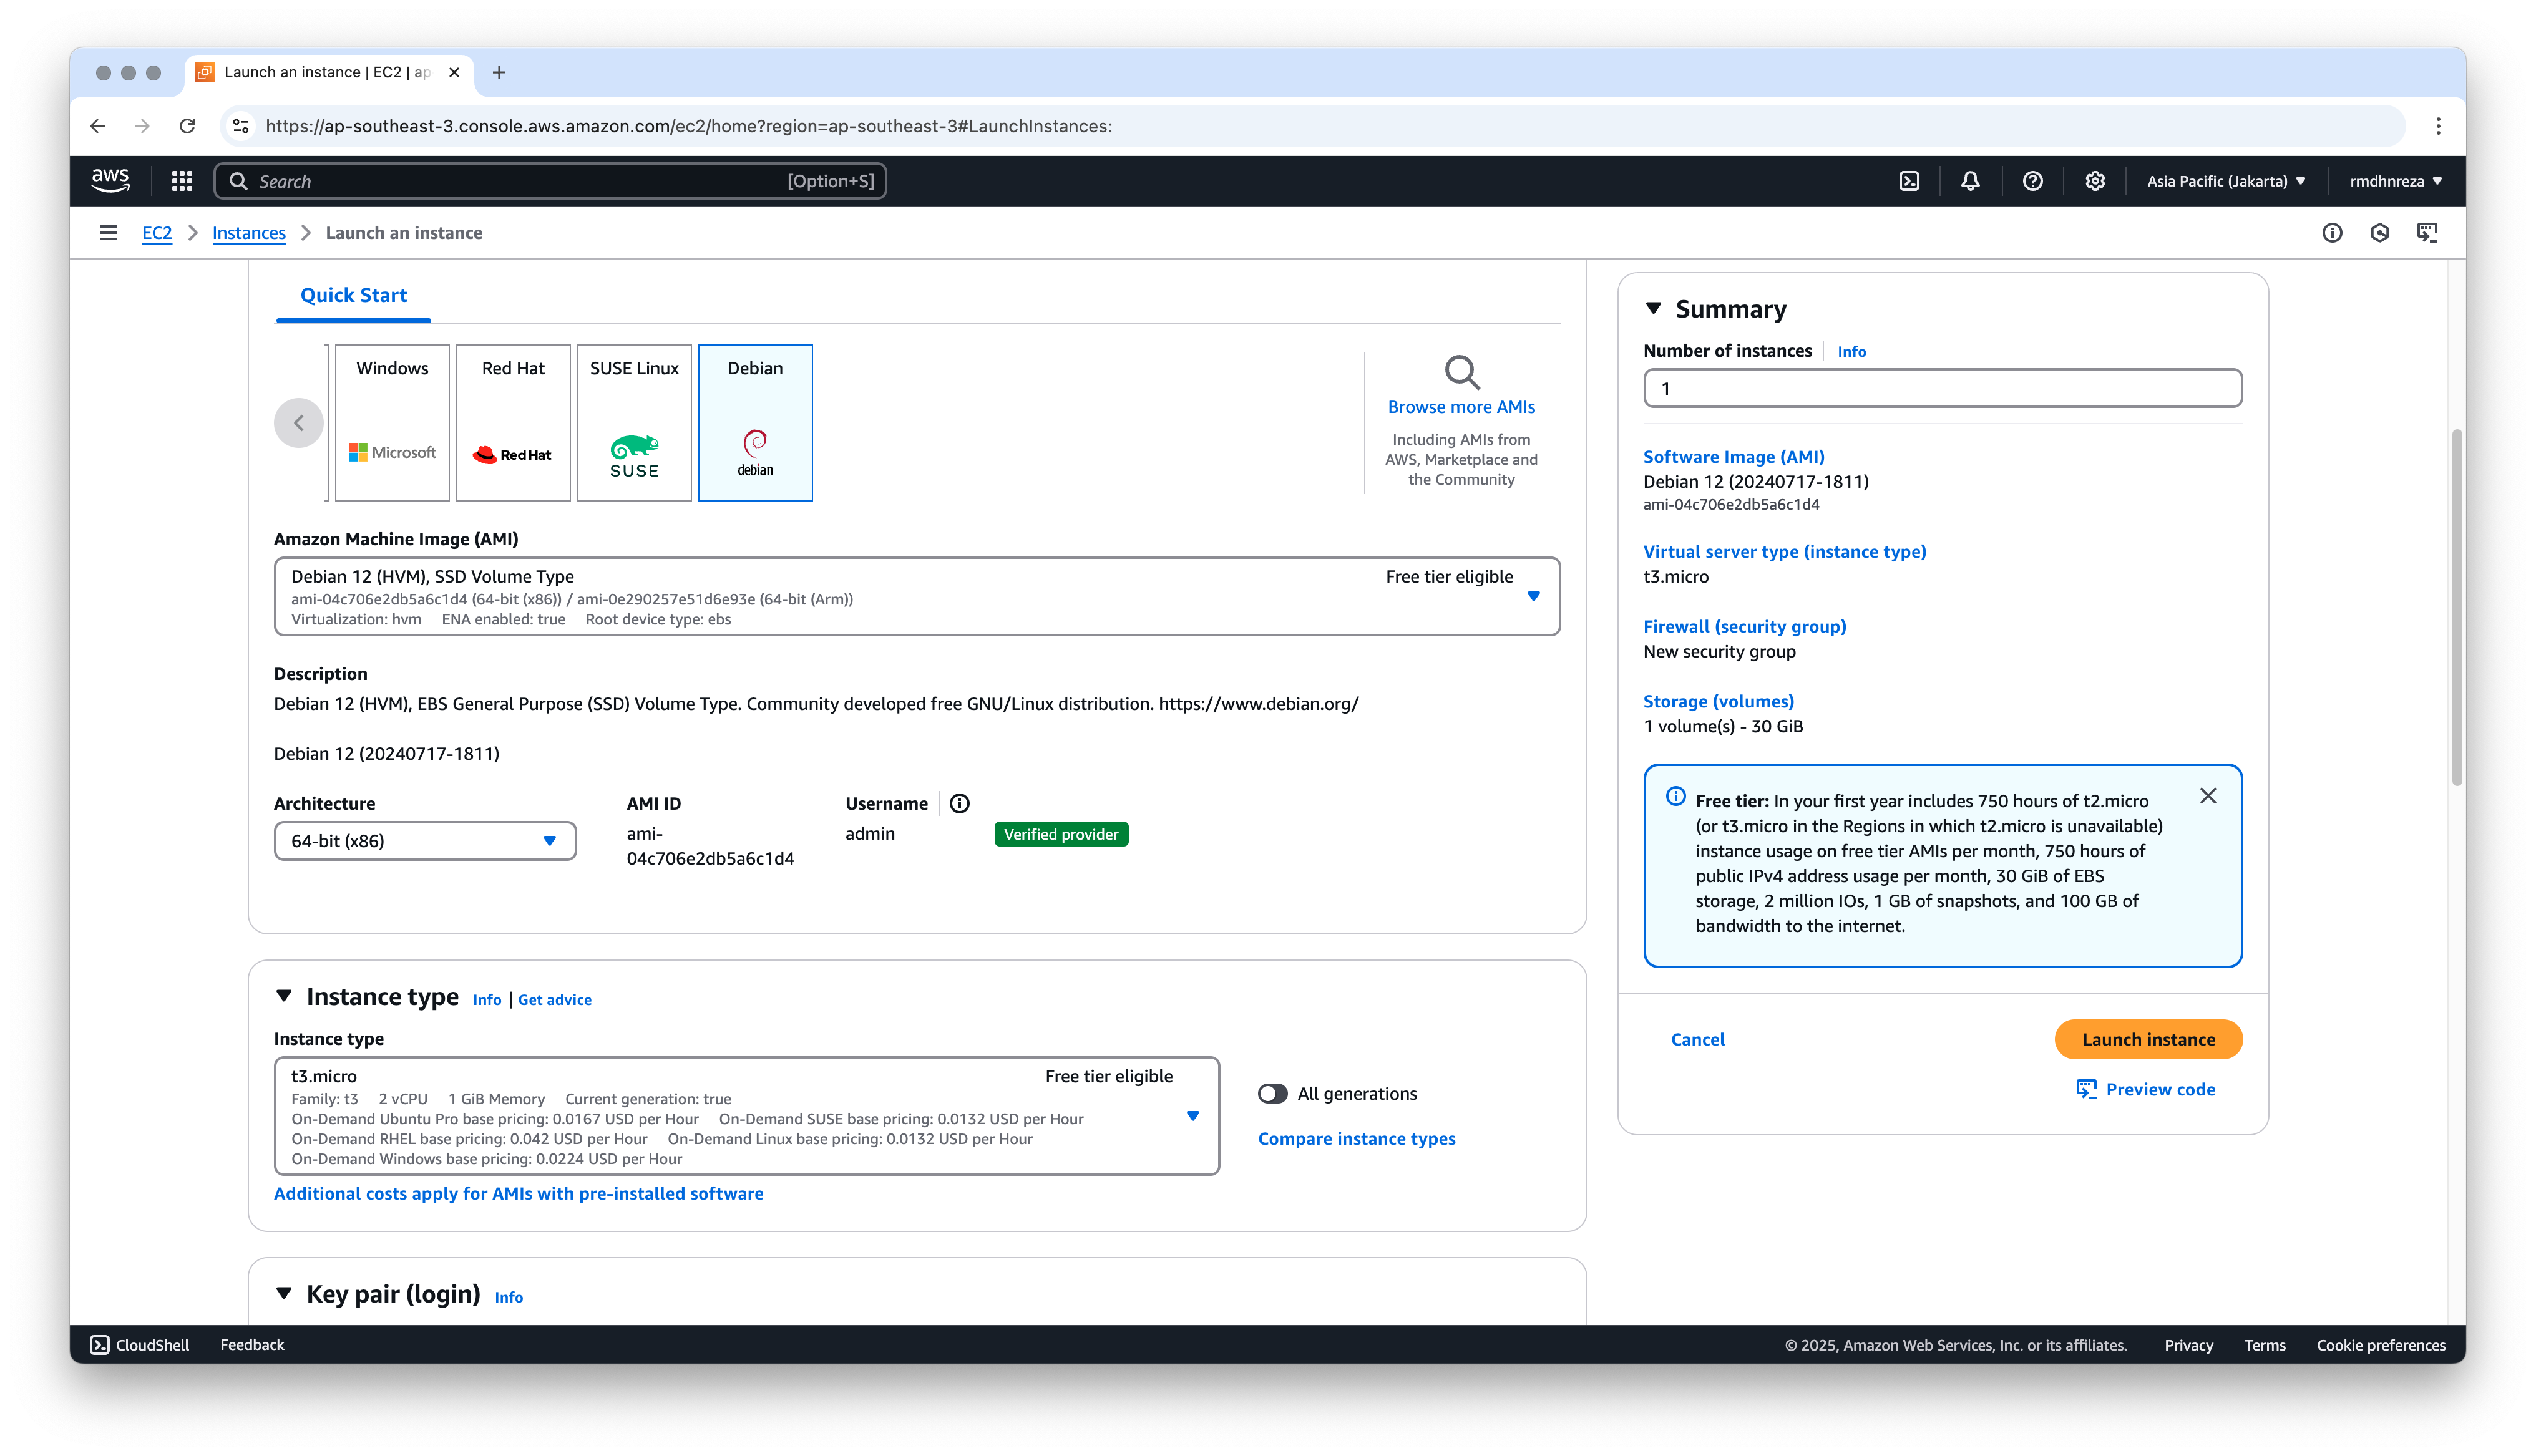The height and width of the screenshot is (1456, 2536).
Task: Collapse the Summary panel
Action: [x=1653, y=309]
